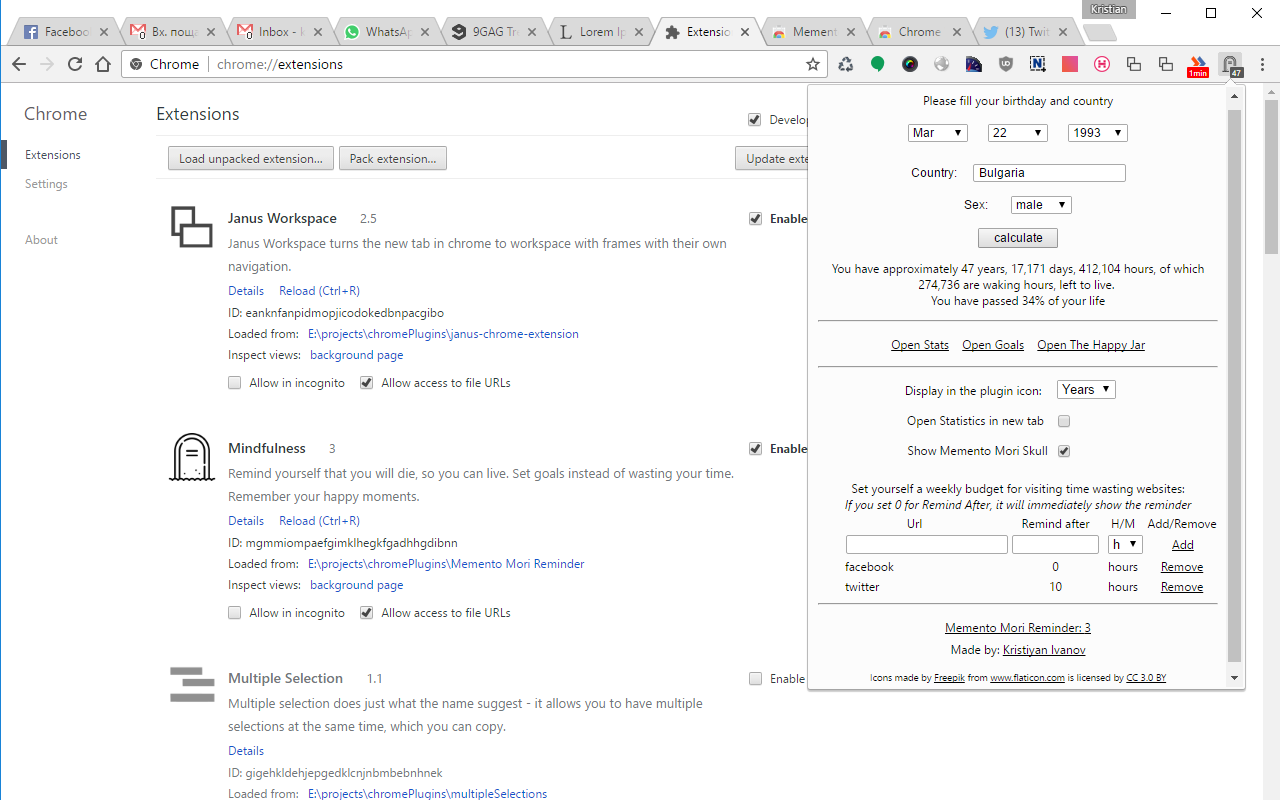
Task: Enable Open Statistics in new tab
Action: point(1064,421)
